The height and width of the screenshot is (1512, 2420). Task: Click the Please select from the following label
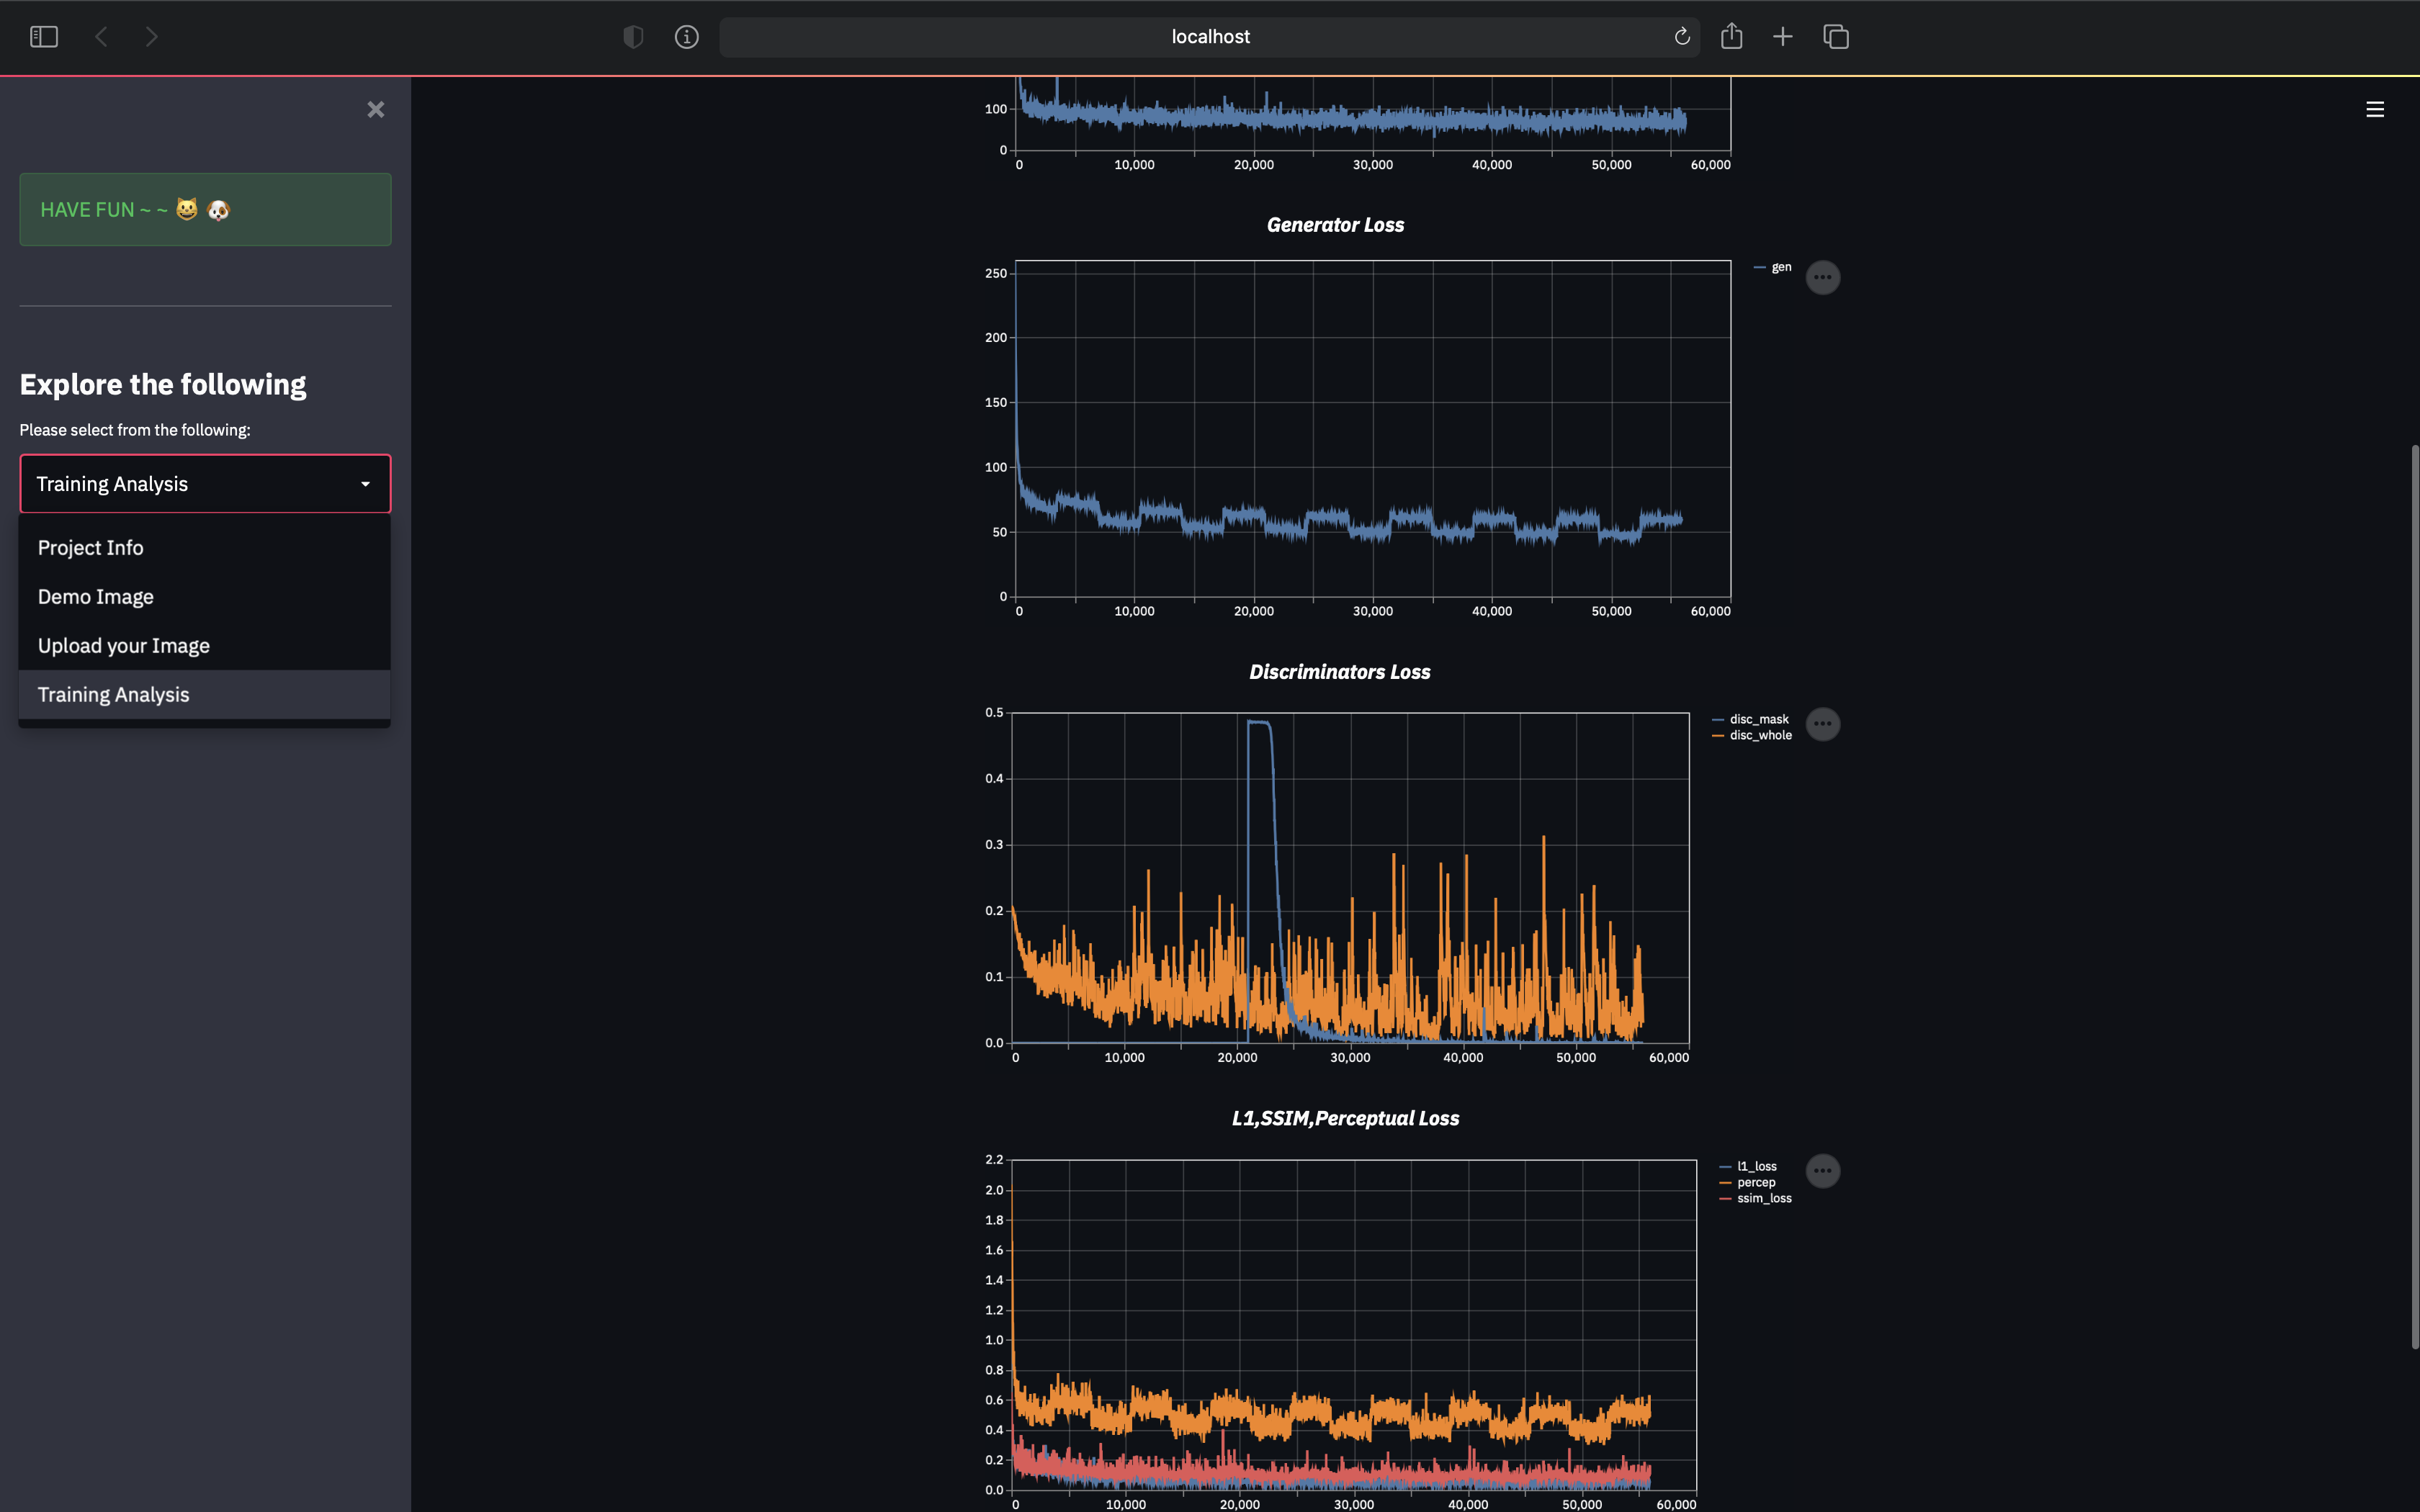click(135, 430)
